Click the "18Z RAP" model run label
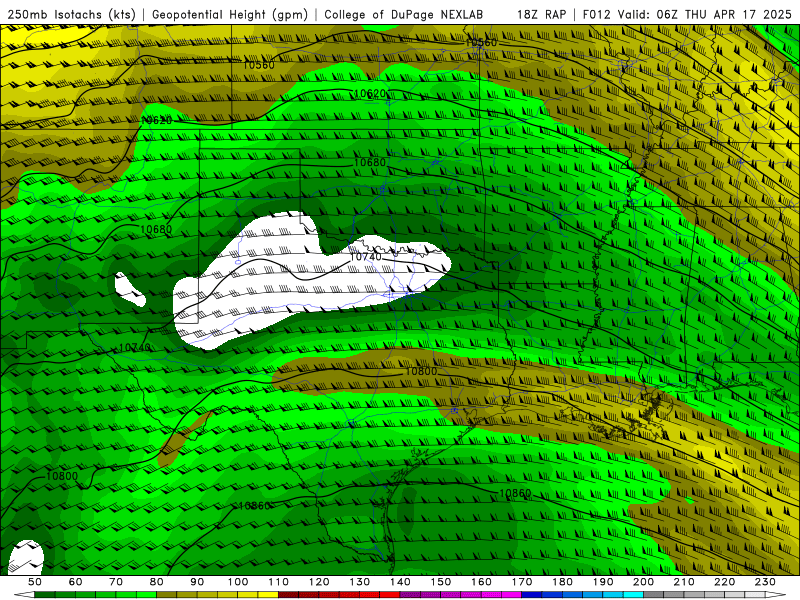 click(541, 15)
